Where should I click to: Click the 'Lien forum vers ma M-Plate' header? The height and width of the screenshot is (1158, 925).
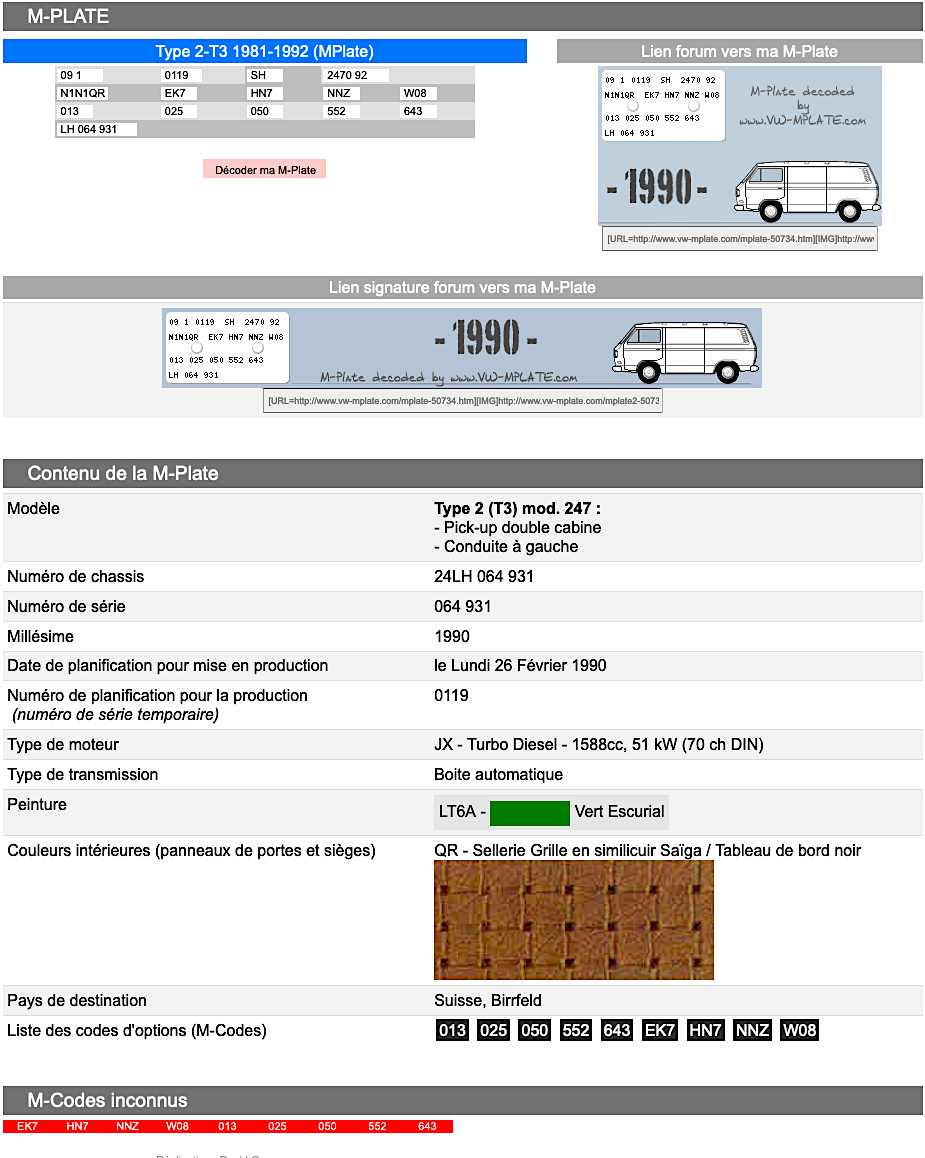740,51
